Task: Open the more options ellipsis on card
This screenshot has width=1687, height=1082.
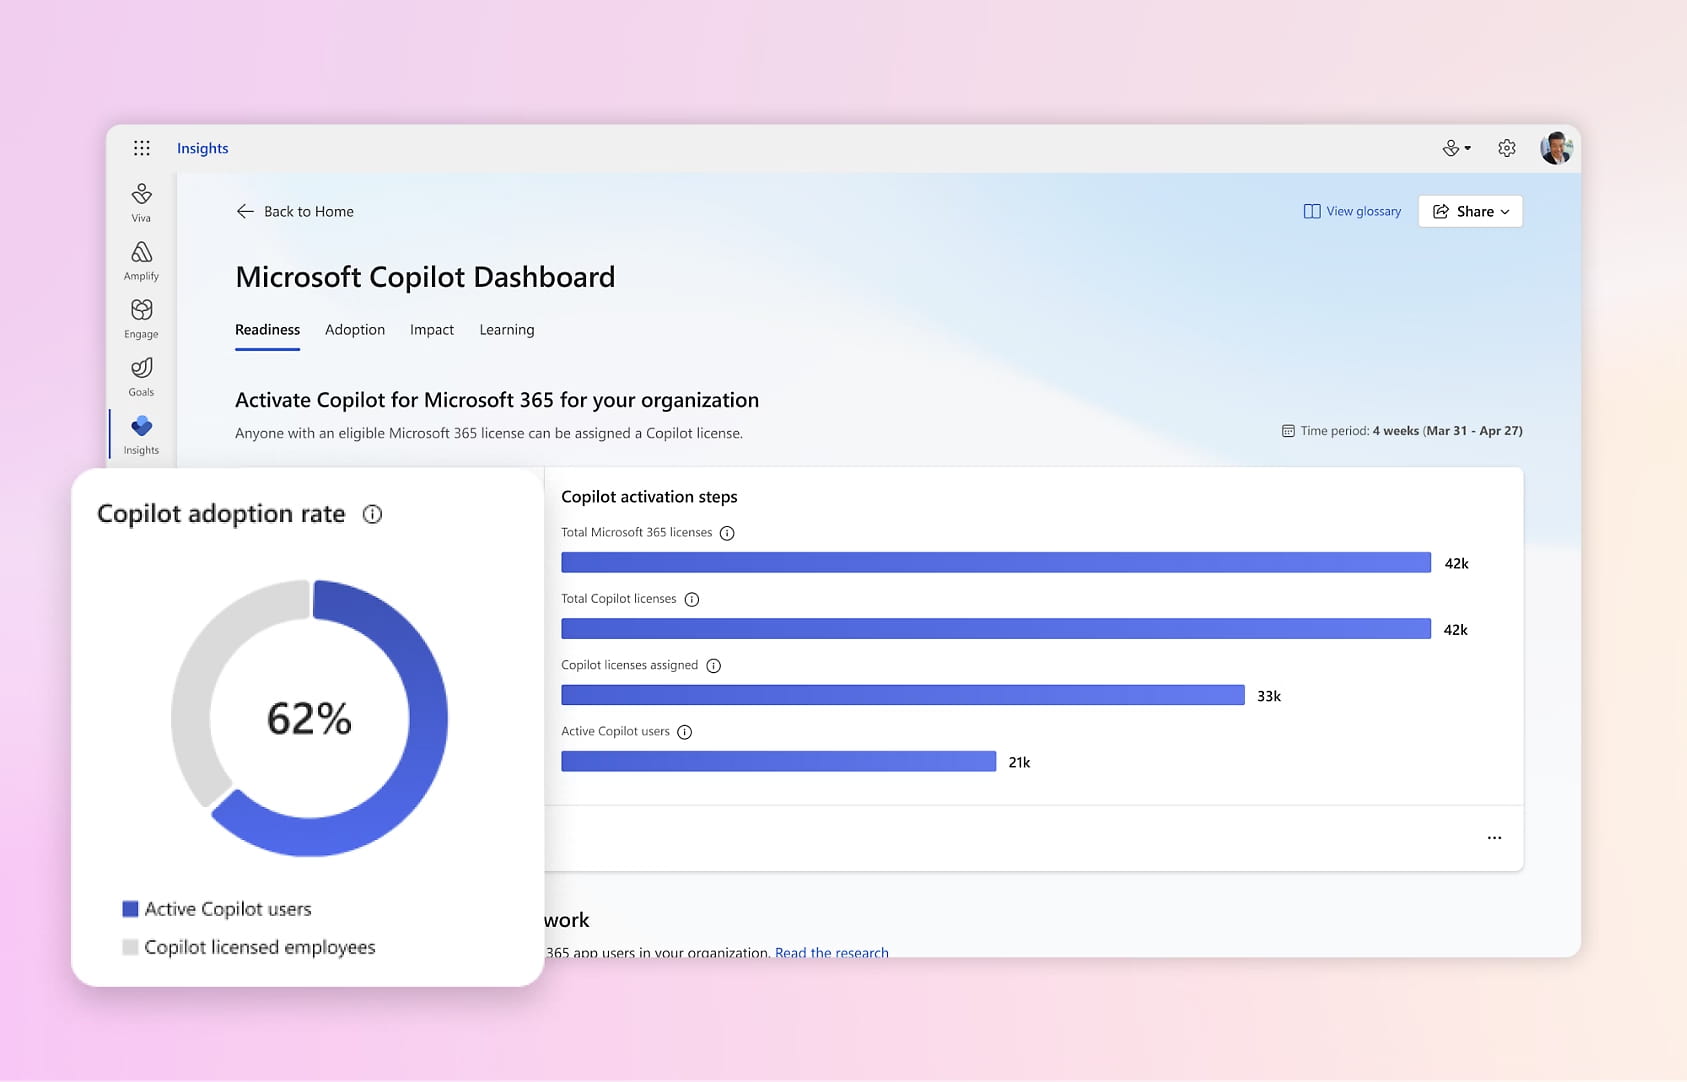Action: [1494, 838]
